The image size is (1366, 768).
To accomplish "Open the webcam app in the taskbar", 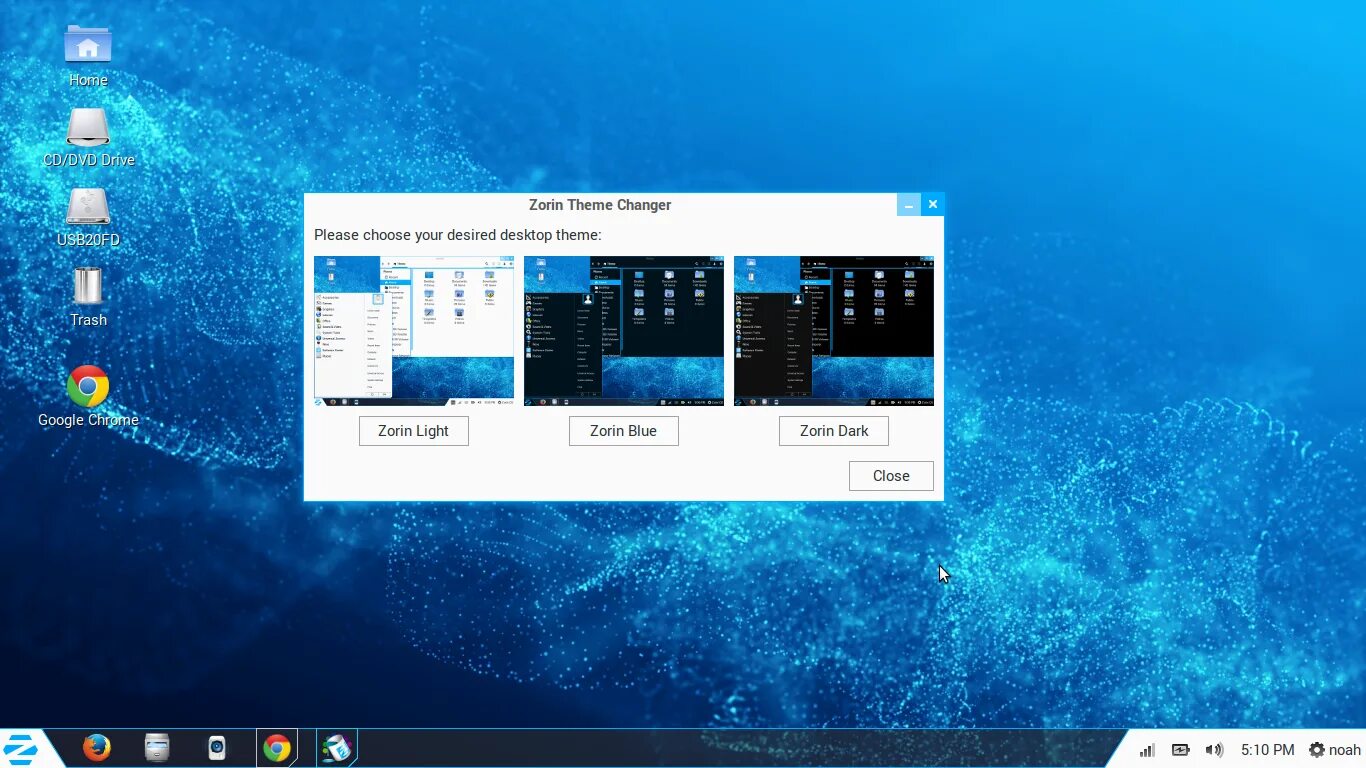I will pos(217,748).
